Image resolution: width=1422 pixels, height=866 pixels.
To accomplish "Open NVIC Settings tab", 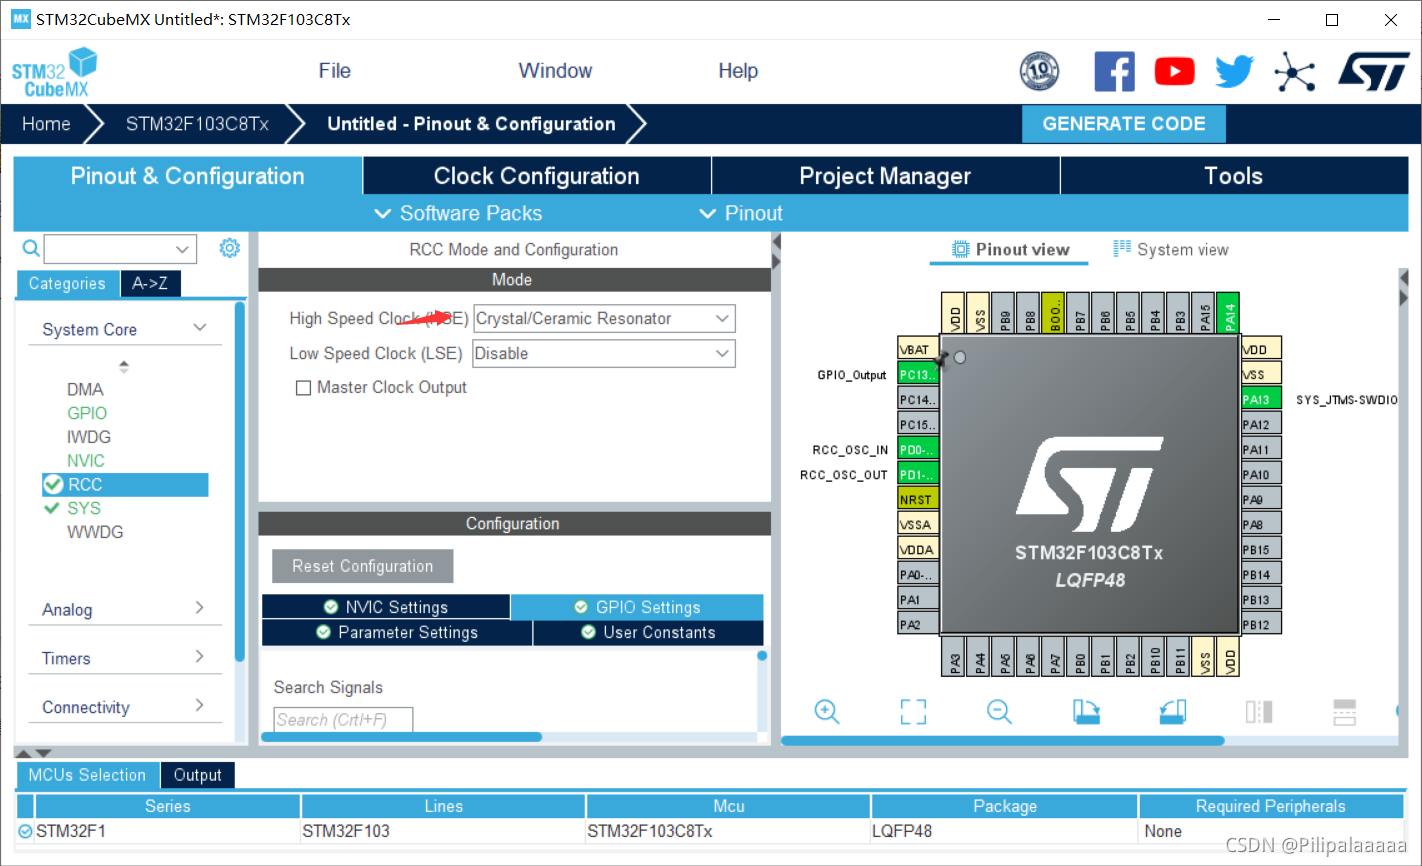I will 386,607.
